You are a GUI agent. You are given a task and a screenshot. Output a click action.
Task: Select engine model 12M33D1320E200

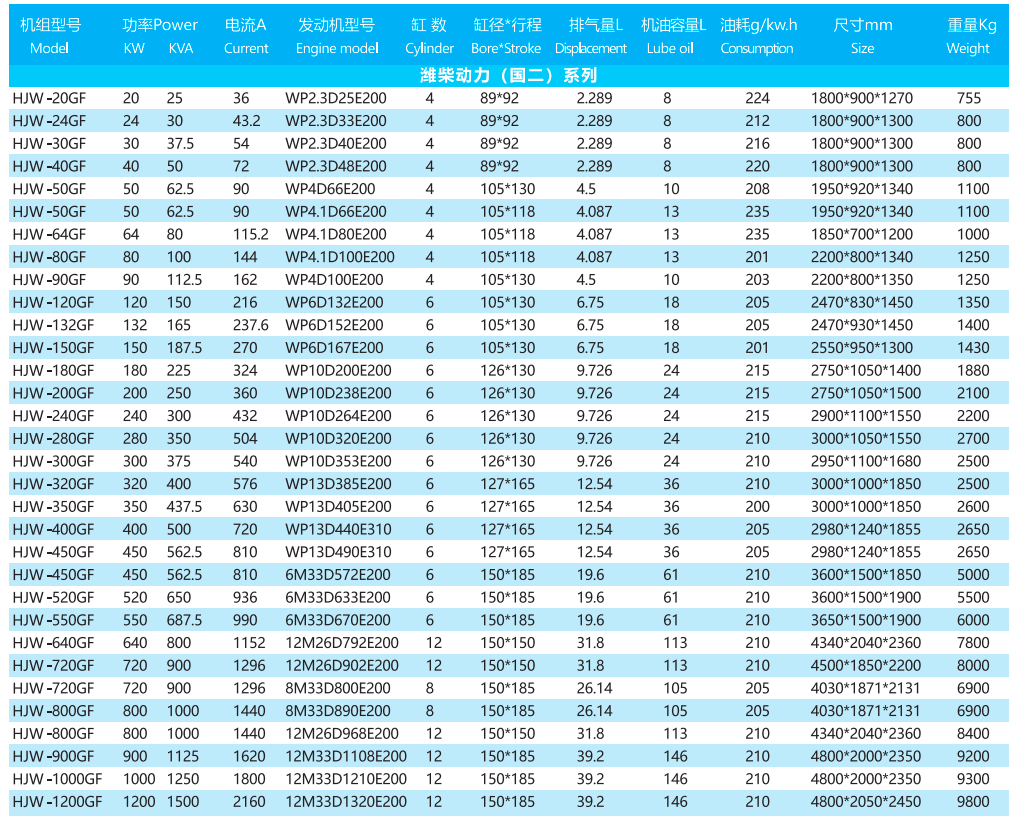coord(346,801)
